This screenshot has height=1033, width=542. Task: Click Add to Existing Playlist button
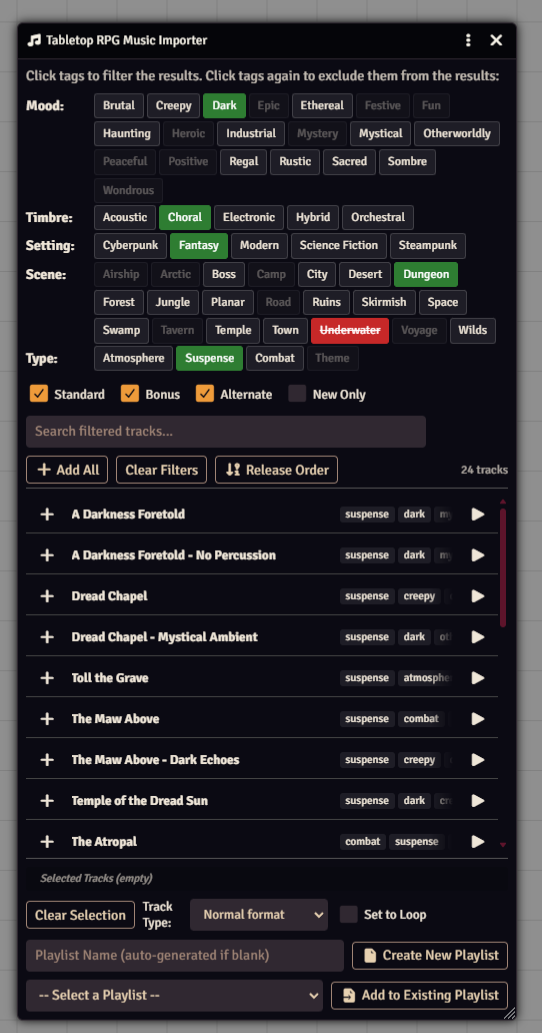tap(420, 995)
